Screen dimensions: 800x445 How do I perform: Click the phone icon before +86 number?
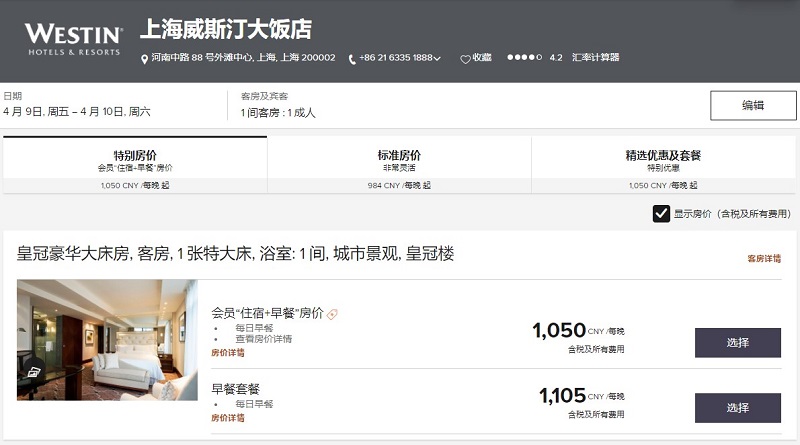352,59
